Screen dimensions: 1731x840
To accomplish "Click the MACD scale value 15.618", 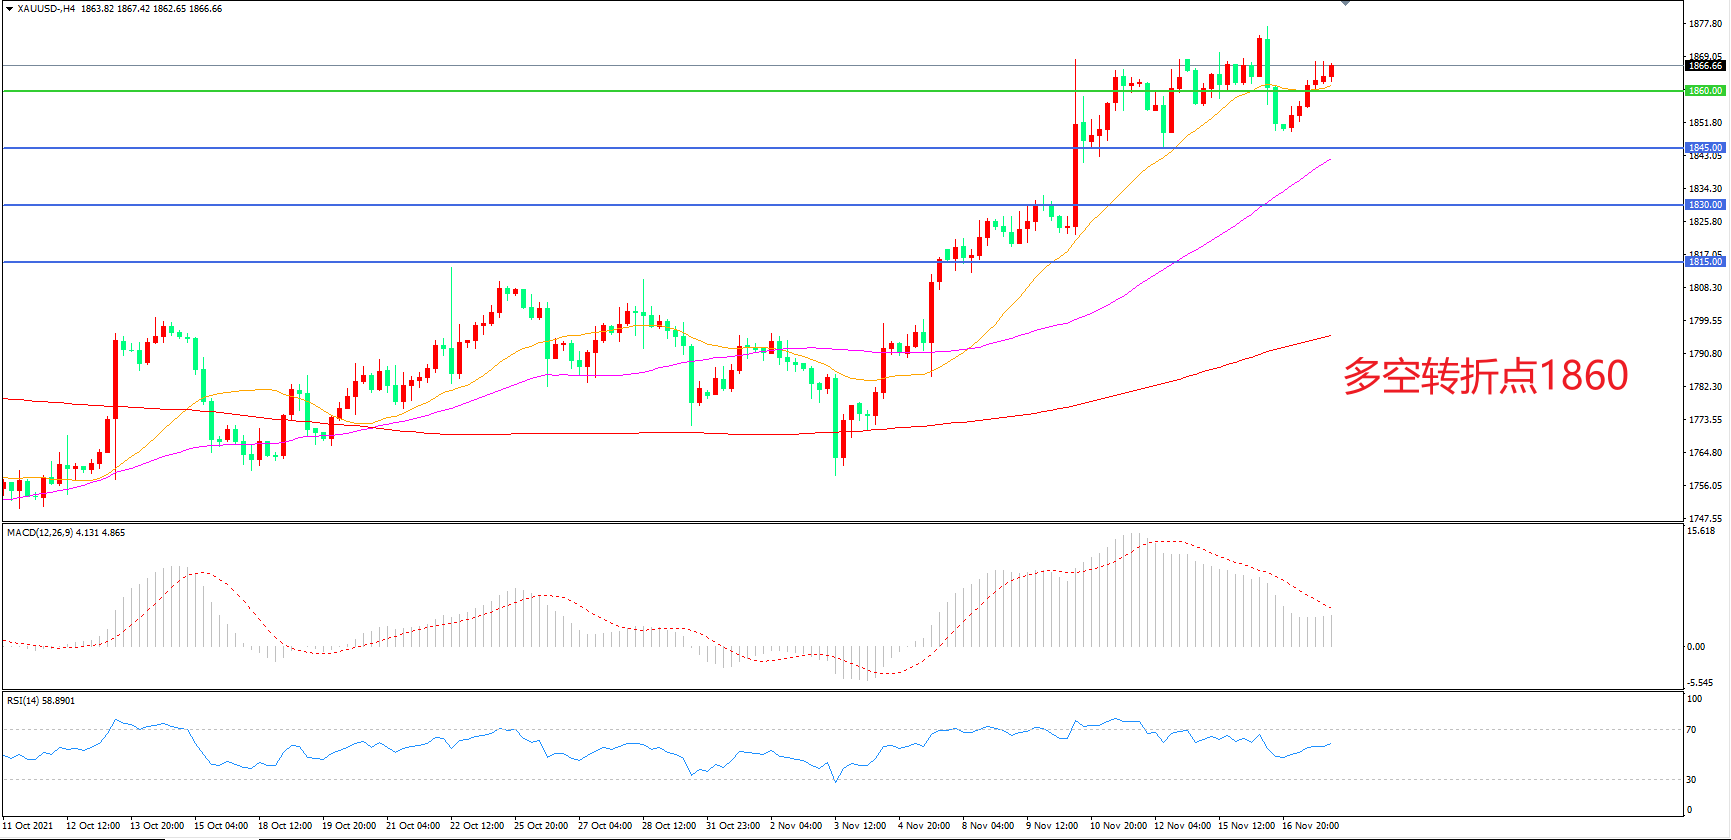I will click(1701, 531).
